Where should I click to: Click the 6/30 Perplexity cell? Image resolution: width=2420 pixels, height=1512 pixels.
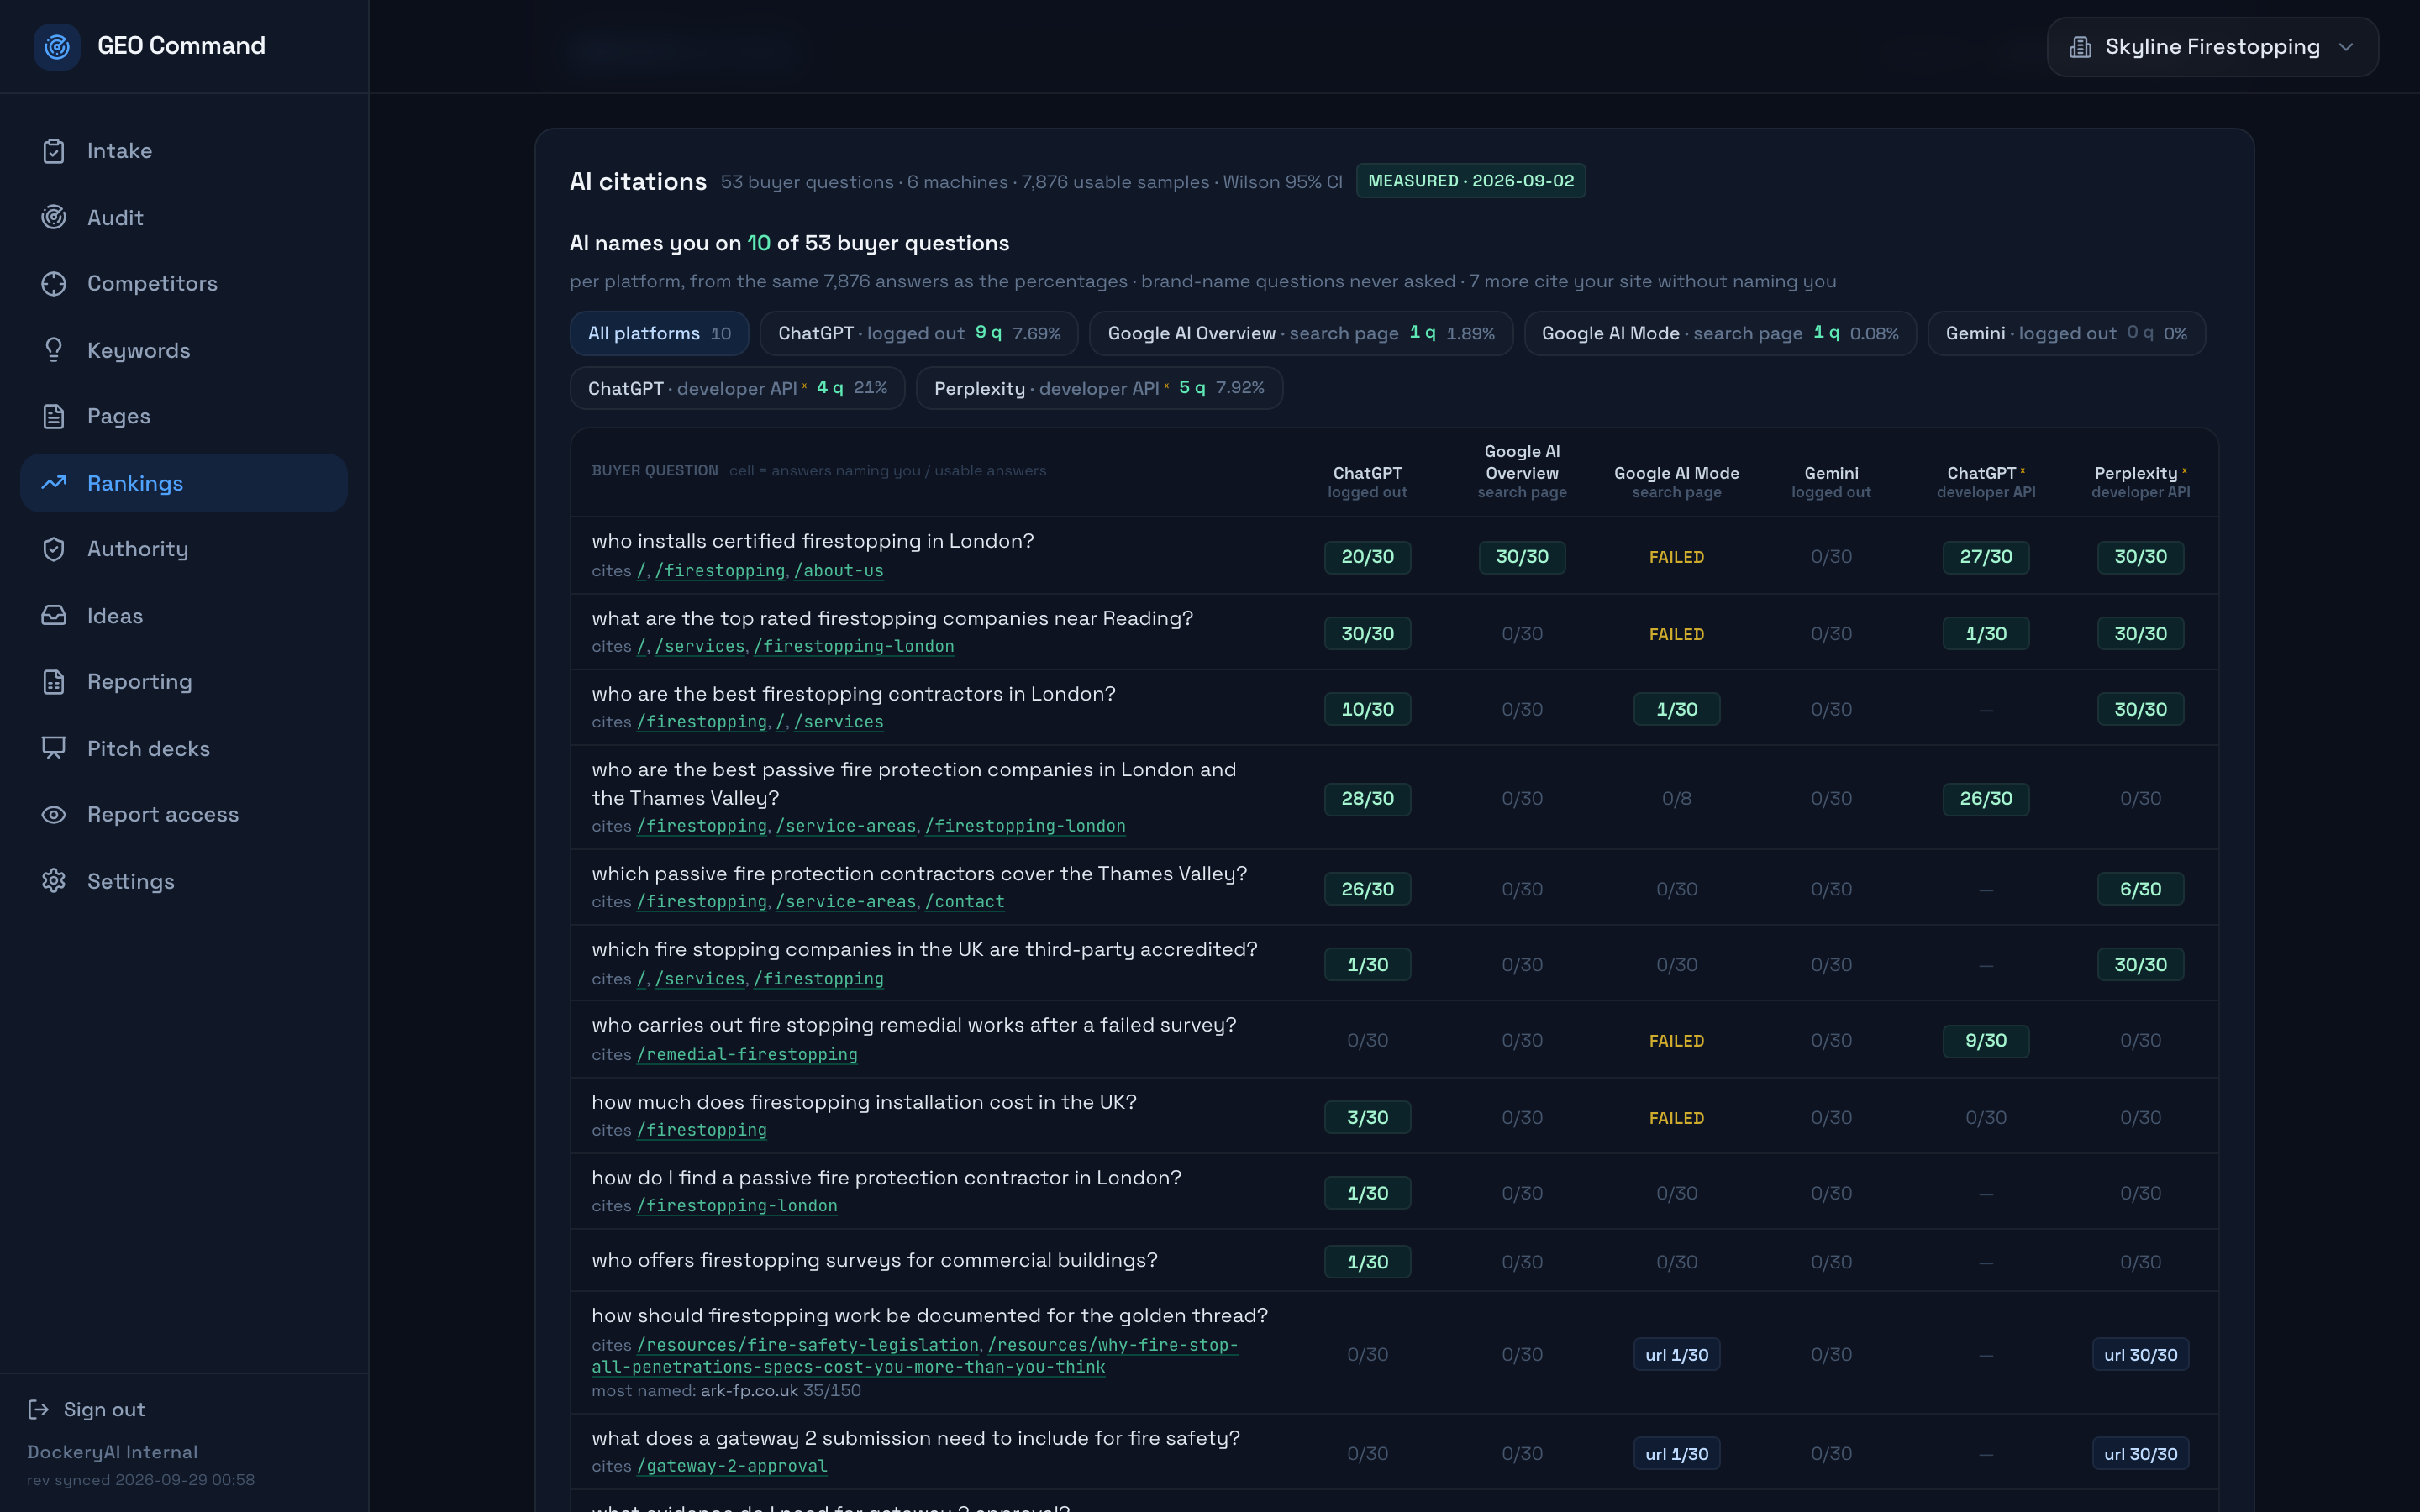click(x=2140, y=889)
